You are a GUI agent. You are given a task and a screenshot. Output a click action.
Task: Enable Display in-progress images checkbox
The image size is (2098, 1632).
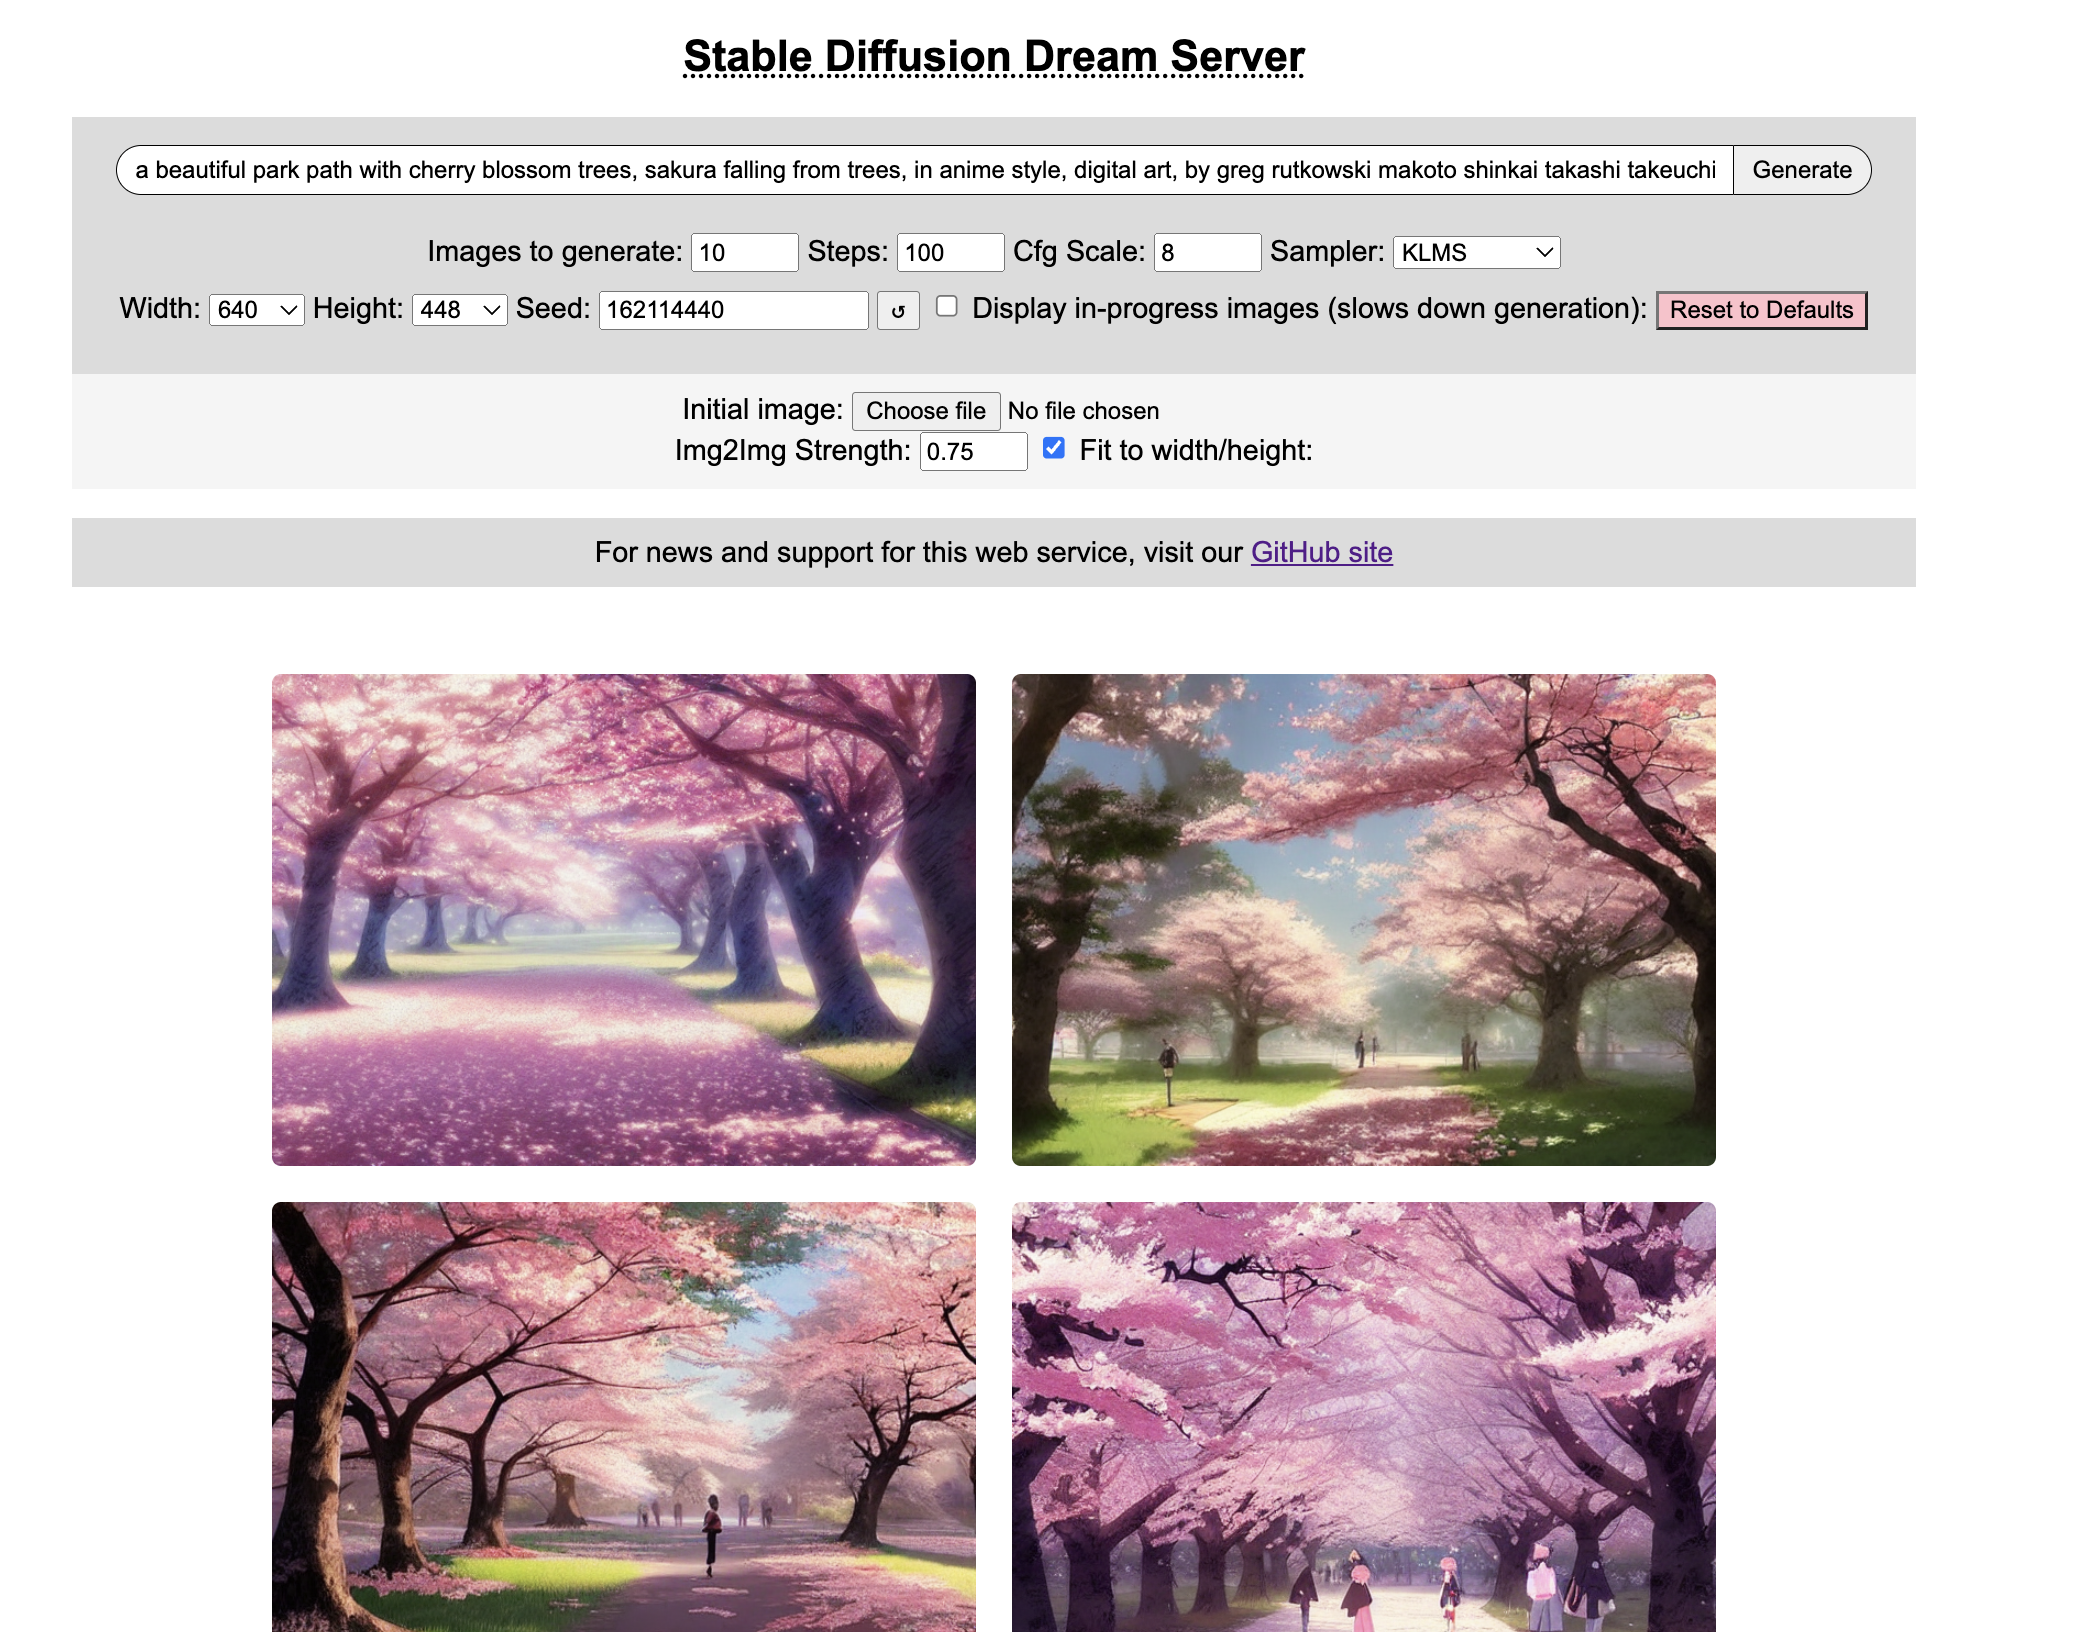[946, 307]
